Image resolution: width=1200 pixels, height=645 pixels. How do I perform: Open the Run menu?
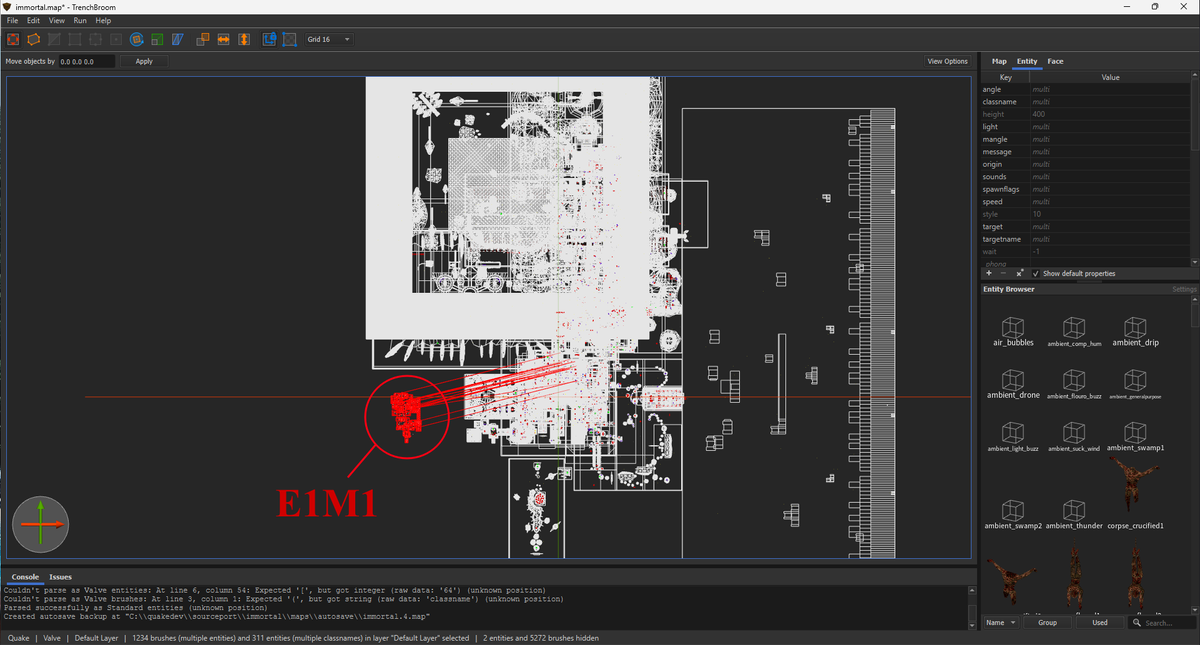[80, 20]
